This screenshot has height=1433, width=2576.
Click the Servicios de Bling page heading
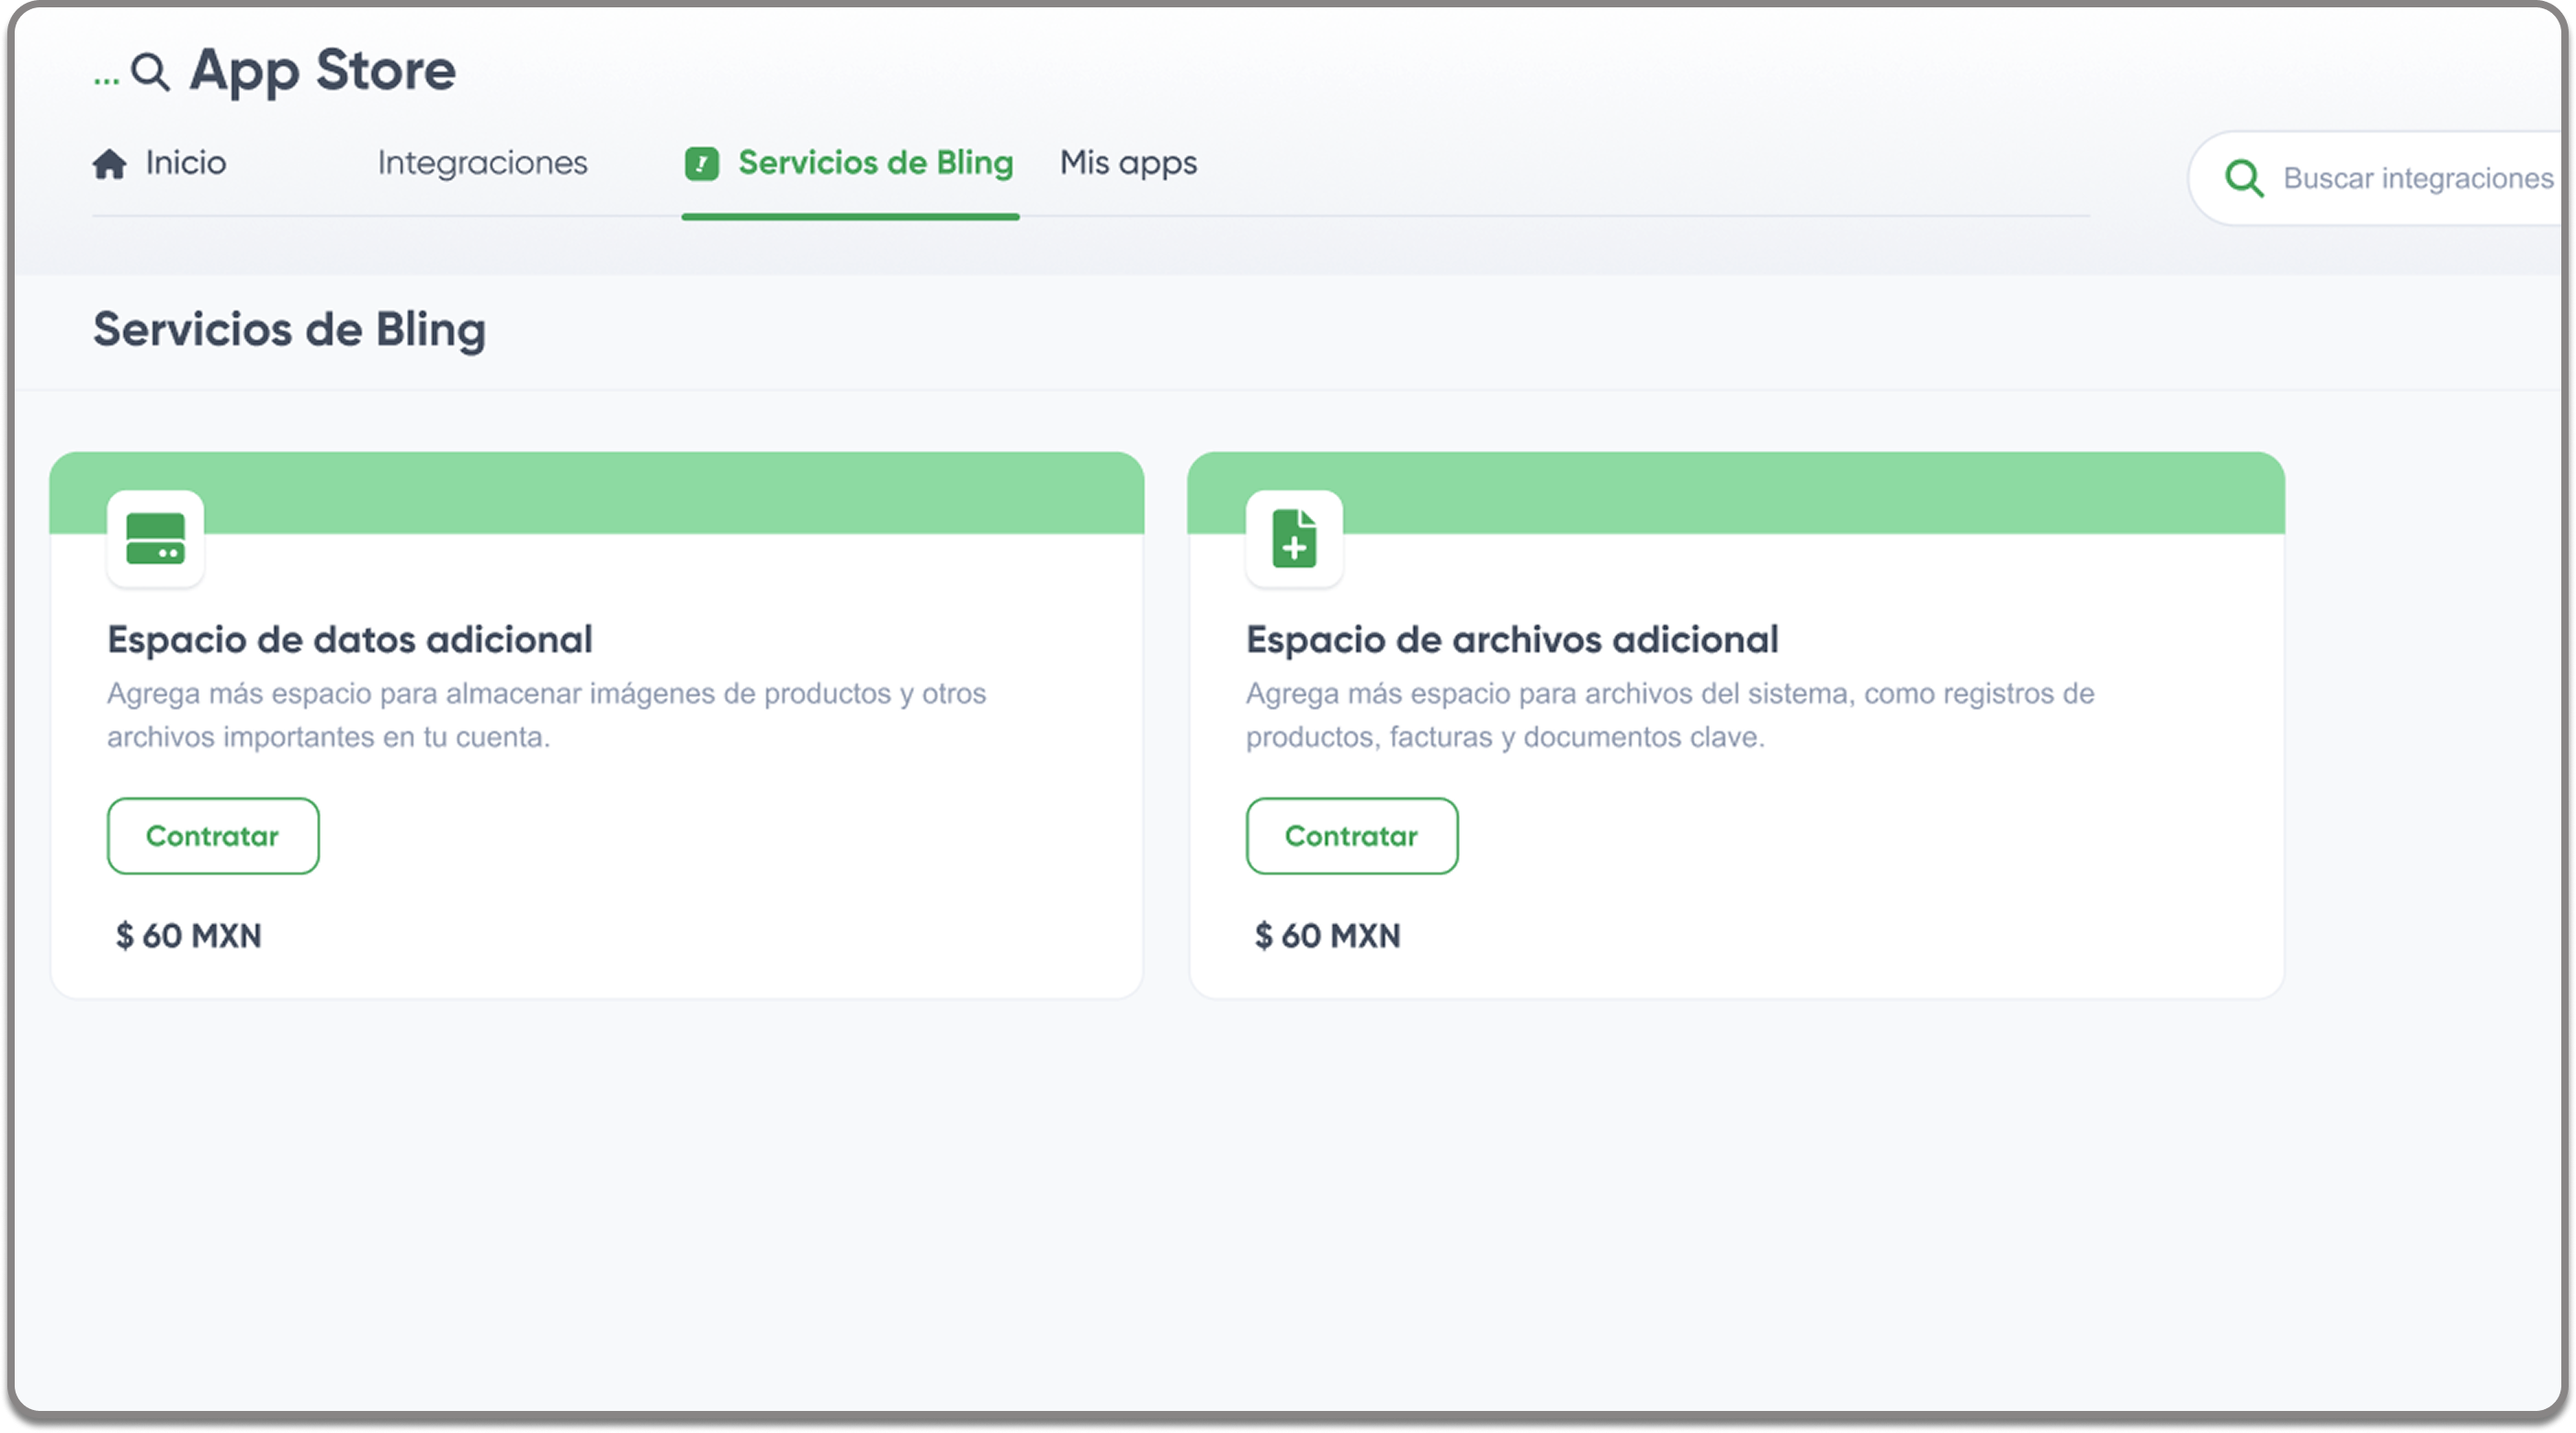(290, 330)
